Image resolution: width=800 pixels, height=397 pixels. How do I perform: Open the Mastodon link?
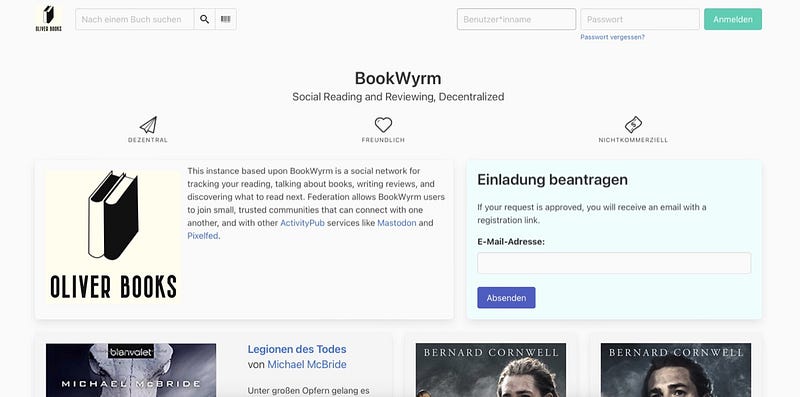point(397,223)
